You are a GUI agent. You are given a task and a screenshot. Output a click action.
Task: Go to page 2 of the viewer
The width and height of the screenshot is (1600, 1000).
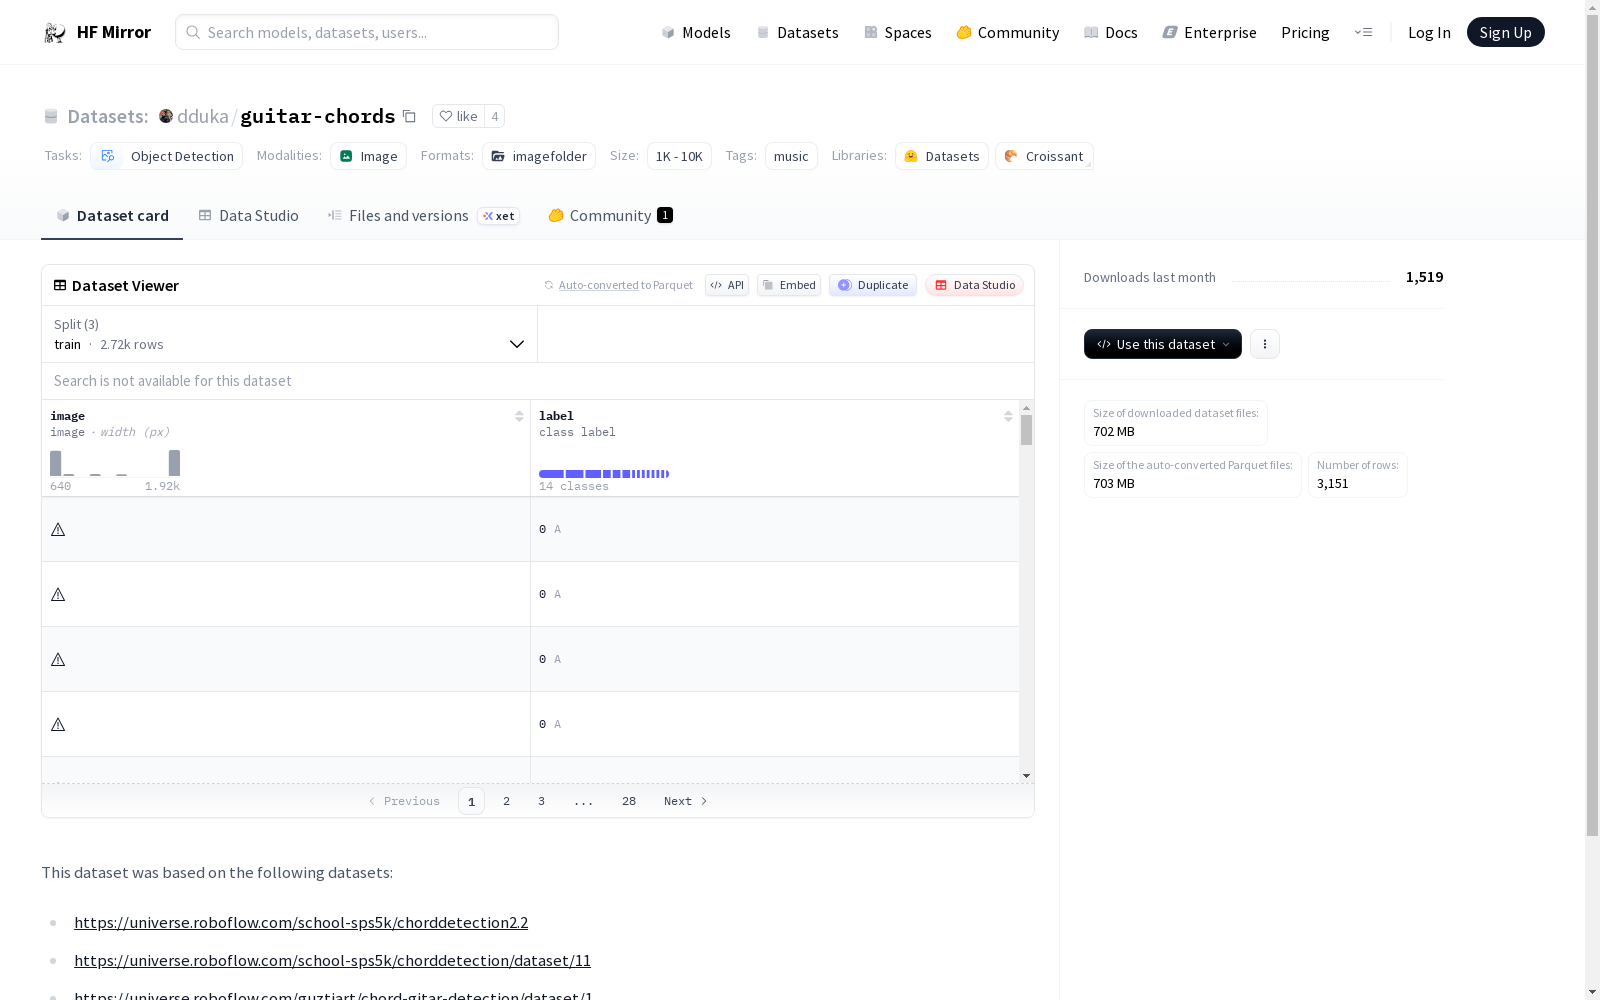pos(507,801)
